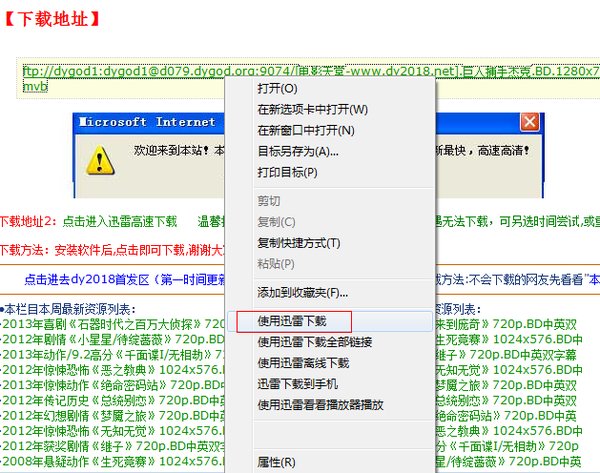Open right-column 无知无觉》1024x576.BD中 link
600x473 pixels.
click(509, 370)
